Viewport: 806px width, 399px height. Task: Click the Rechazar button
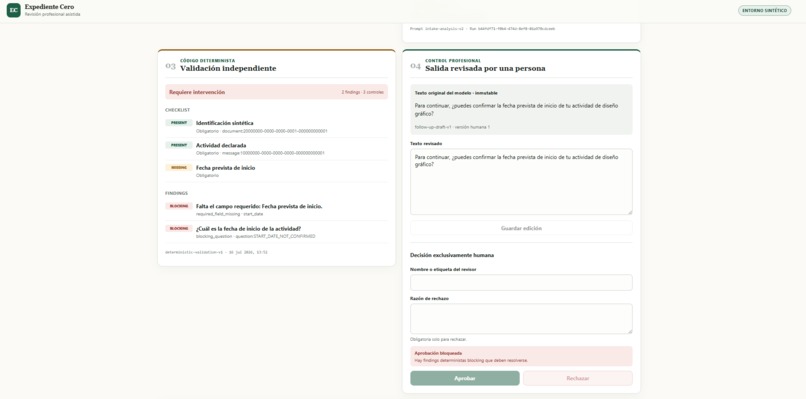pyautogui.click(x=578, y=378)
